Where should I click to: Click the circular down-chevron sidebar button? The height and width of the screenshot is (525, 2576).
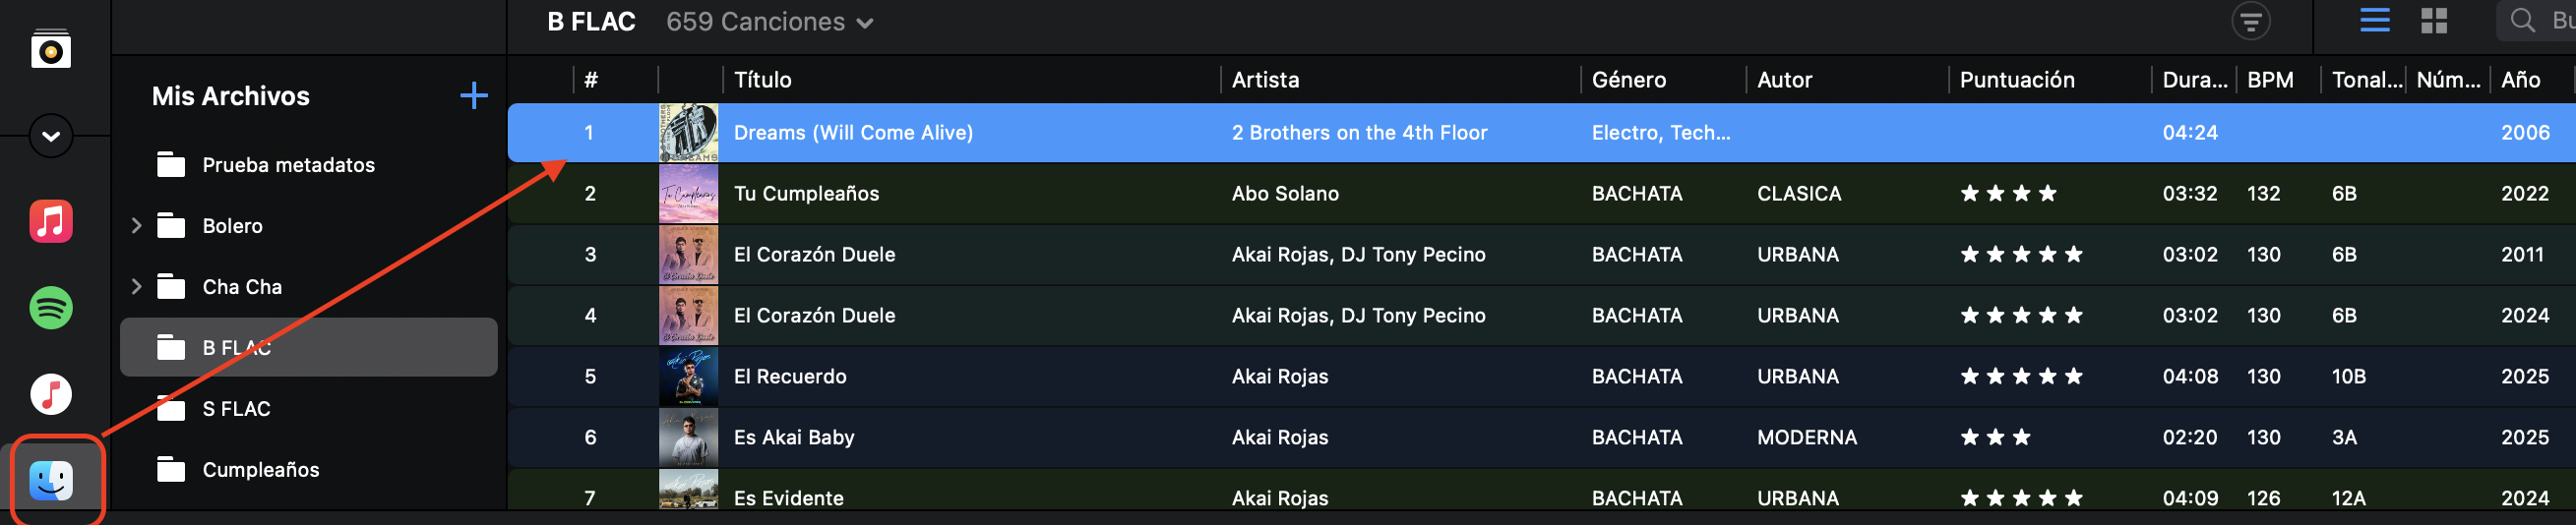point(51,136)
